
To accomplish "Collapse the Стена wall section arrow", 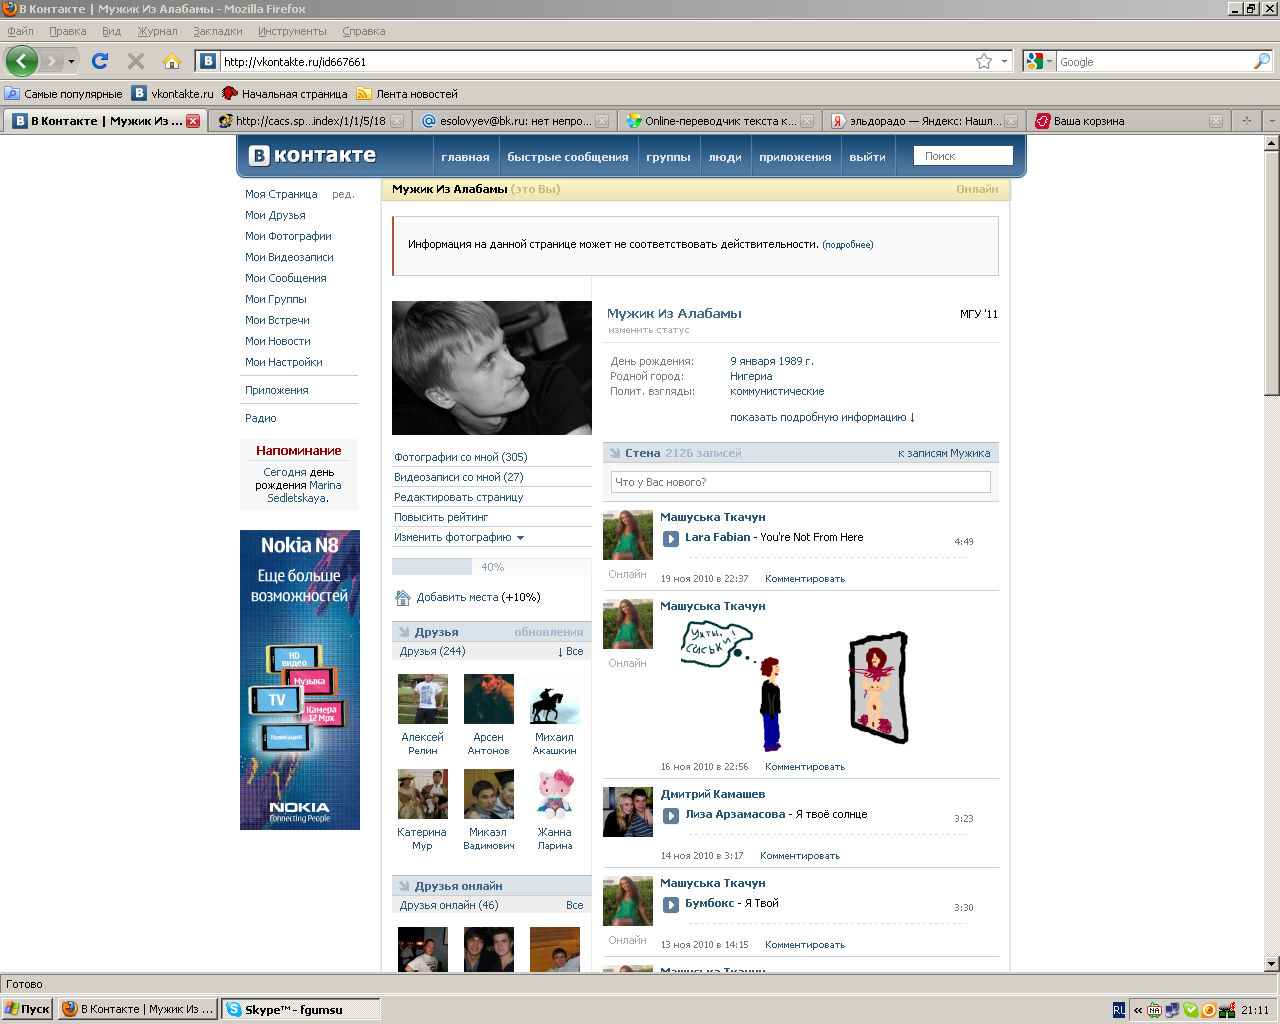I will (x=615, y=453).
